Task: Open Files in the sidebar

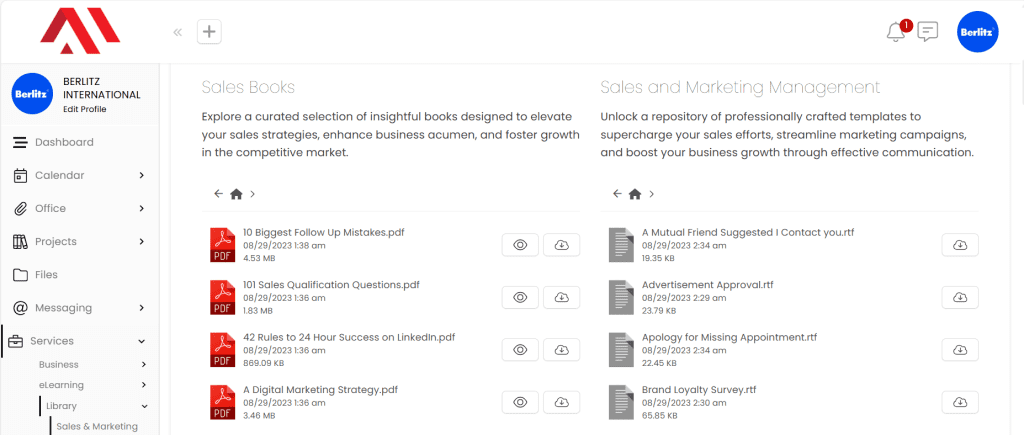Action: point(46,274)
